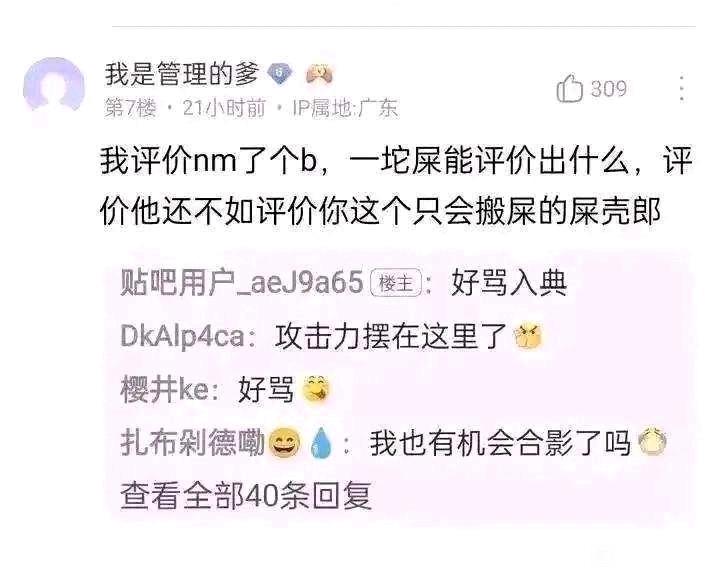This screenshot has height=575, width=720.
Task: Tap the blue diamond level badge
Action: coord(281,73)
